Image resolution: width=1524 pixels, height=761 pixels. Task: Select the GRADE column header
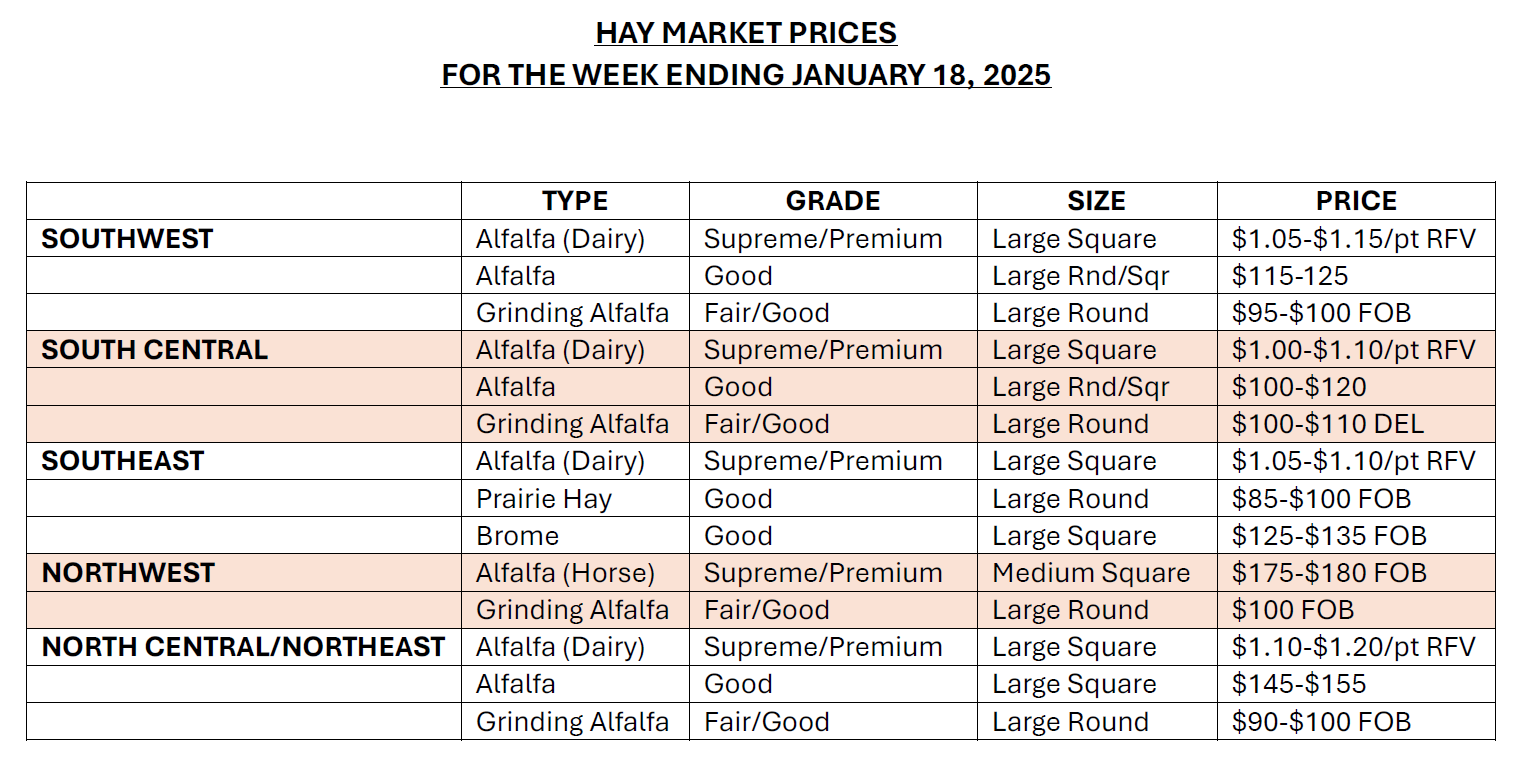(833, 201)
